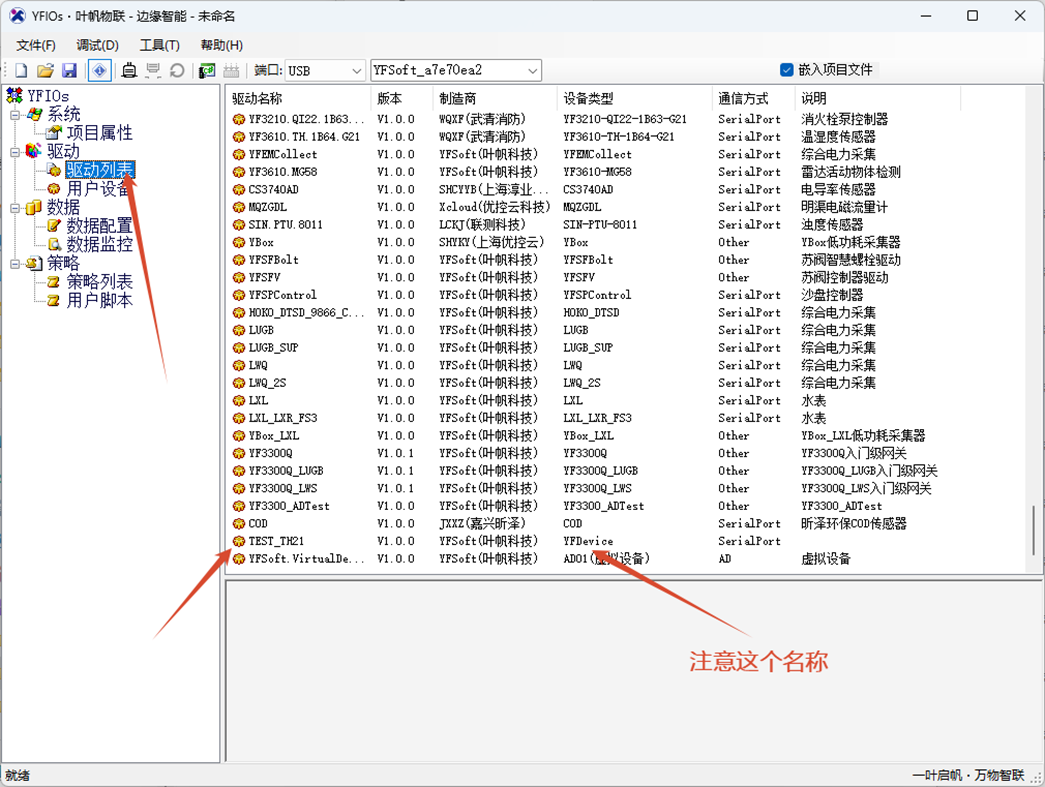Click the 用户设备 icon in tree

pos(54,189)
